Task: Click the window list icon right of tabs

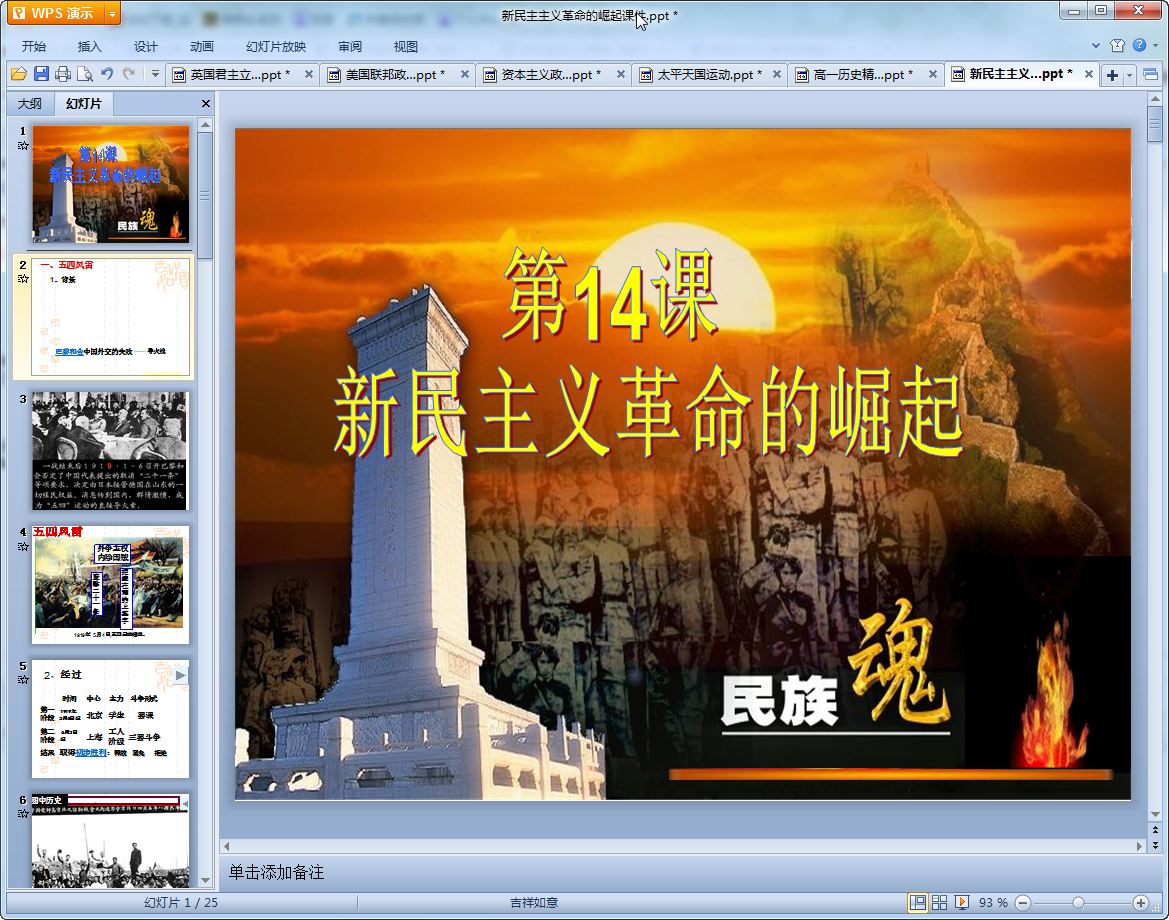Action: pos(1150,74)
